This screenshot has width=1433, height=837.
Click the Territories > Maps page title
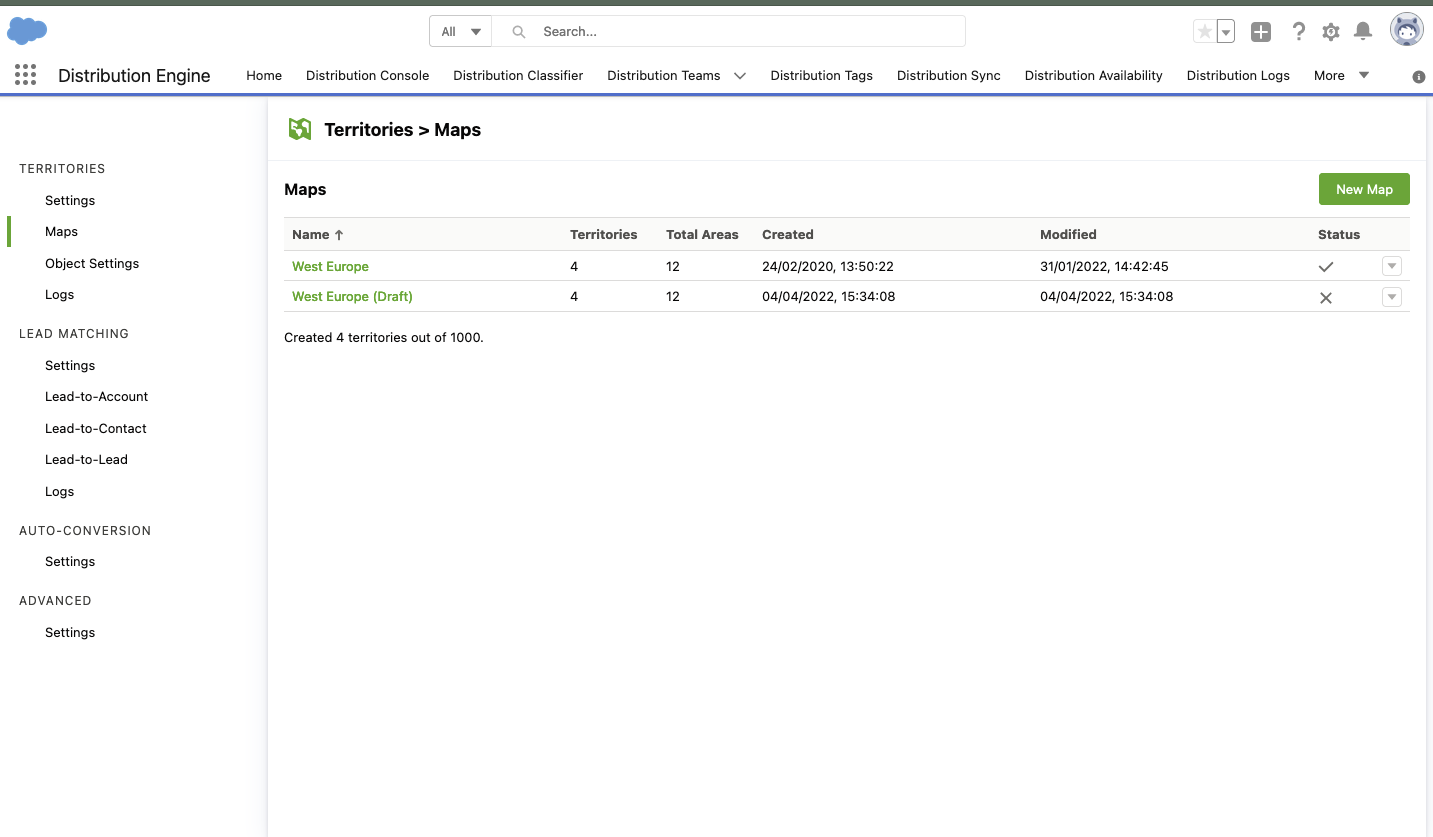pyautogui.click(x=402, y=130)
